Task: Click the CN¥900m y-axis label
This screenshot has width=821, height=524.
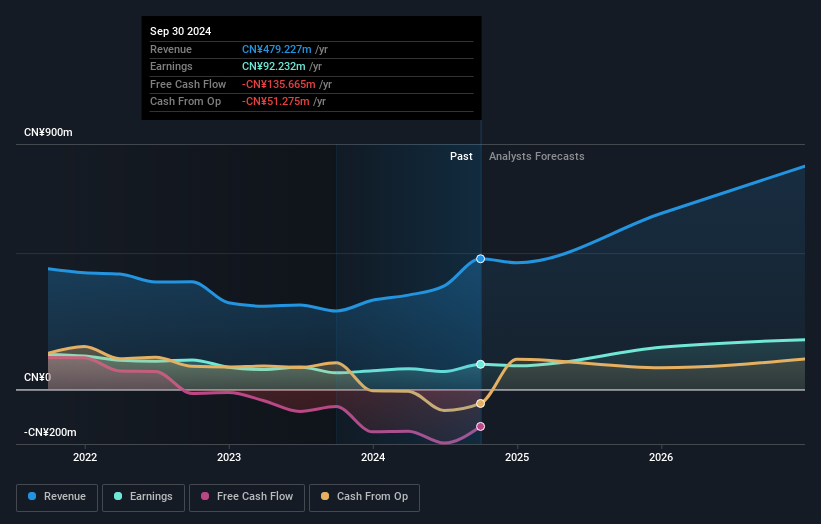Action: coord(48,132)
